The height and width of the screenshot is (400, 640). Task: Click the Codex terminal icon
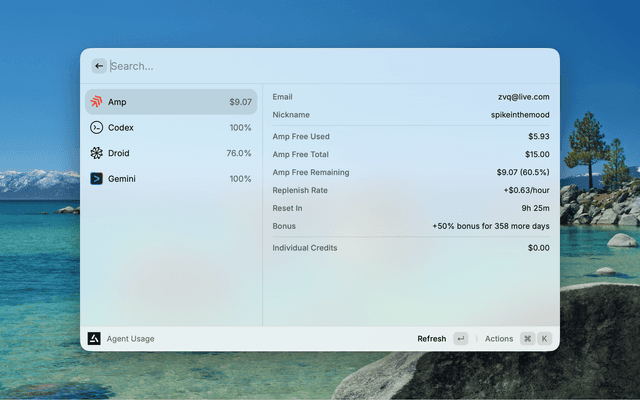(x=97, y=128)
